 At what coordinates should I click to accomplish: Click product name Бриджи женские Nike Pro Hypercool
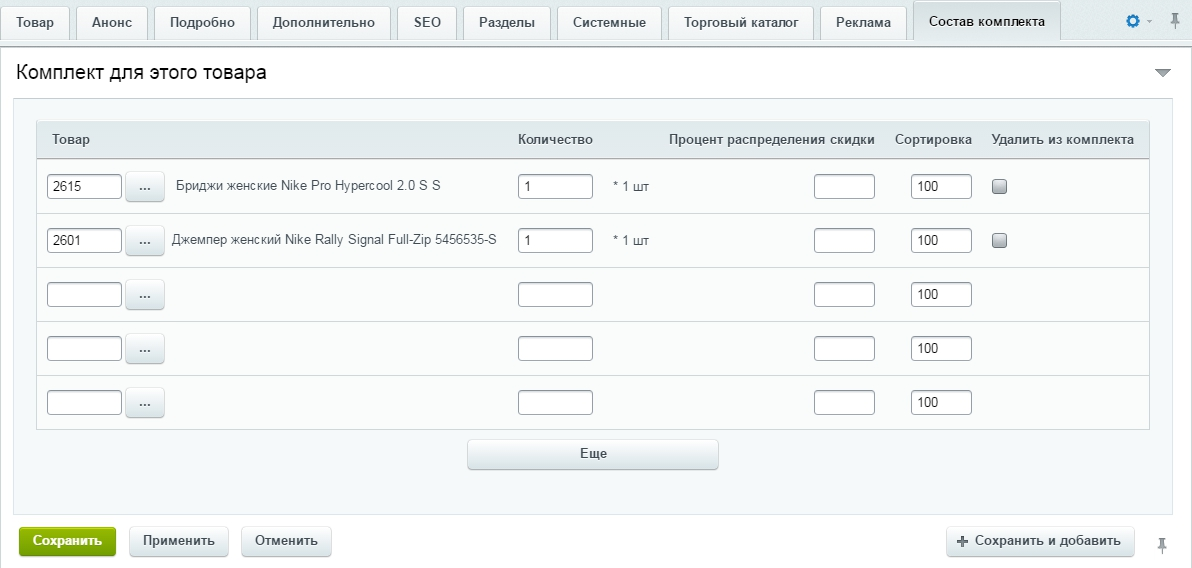[308, 186]
